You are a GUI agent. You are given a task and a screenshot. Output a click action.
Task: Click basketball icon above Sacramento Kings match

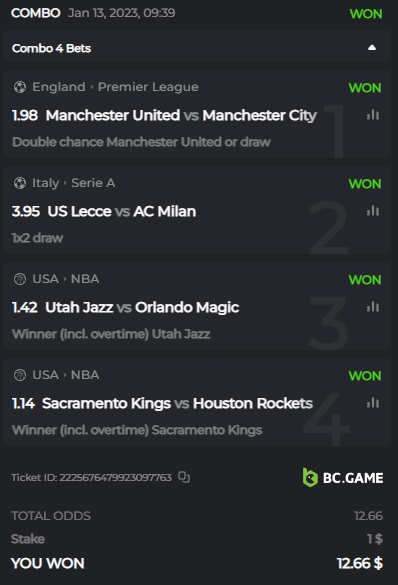click(20, 375)
